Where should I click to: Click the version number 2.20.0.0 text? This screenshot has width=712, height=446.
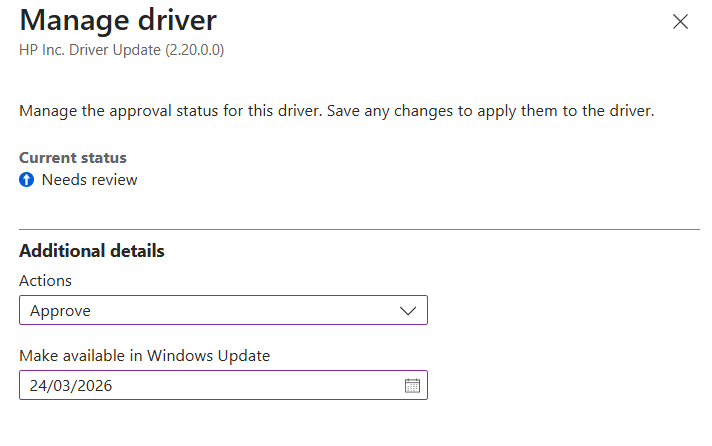click(x=194, y=48)
